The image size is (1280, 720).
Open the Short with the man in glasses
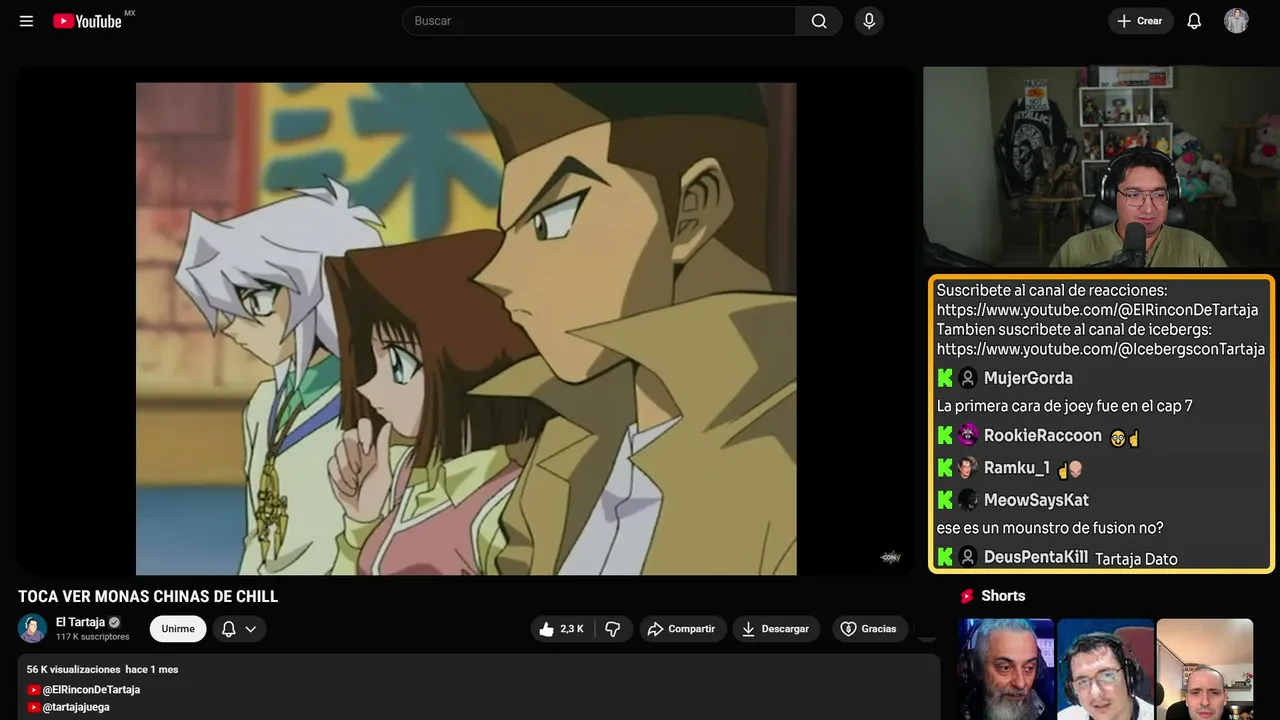click(x=1105, y=669)
